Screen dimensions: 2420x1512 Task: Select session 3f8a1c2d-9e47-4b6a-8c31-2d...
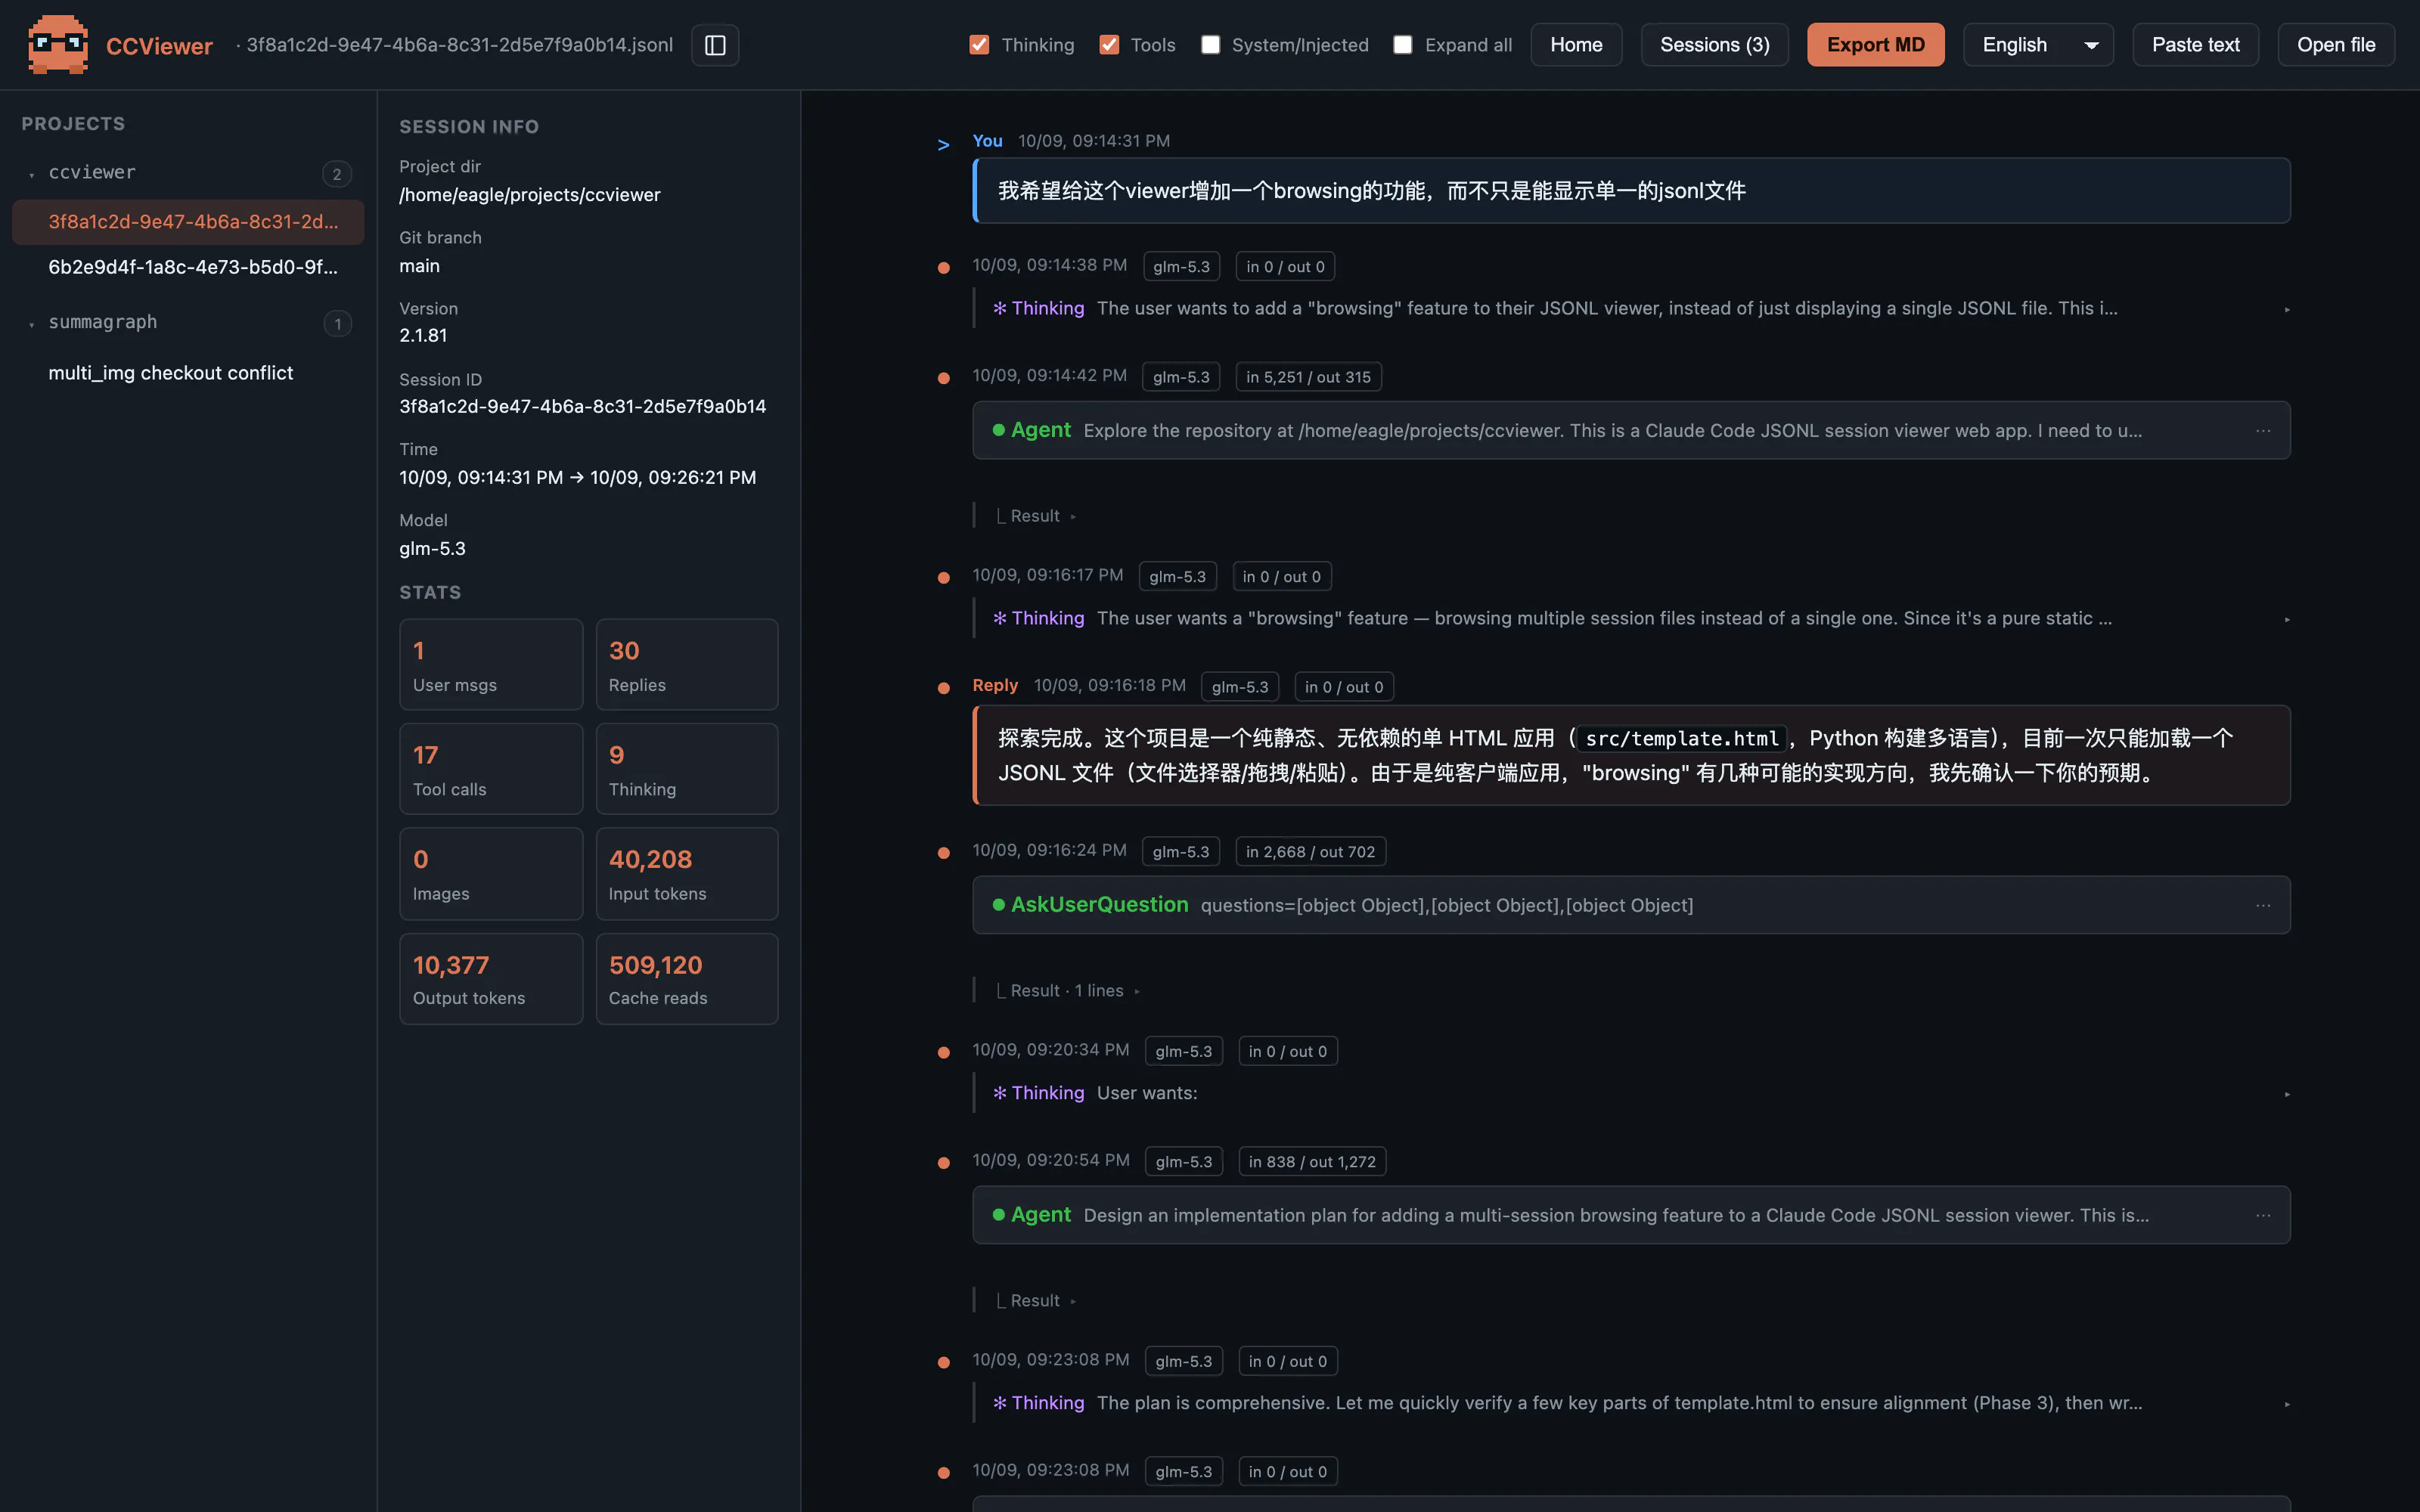click(188, 222)
